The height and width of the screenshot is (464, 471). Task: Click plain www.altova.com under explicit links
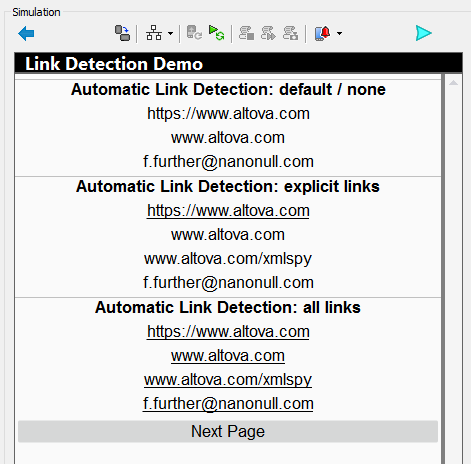(228, 235)
